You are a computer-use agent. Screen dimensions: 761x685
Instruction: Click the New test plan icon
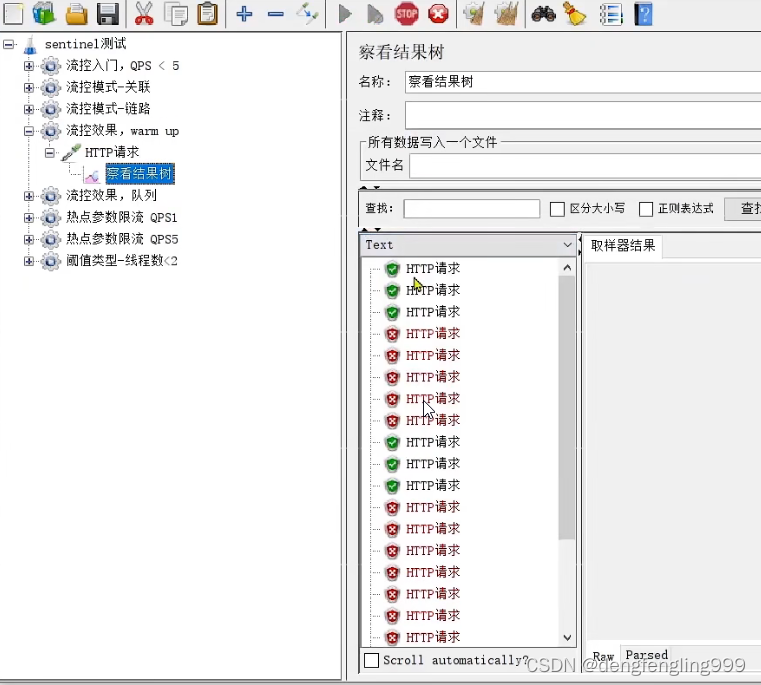tap(13, 14)
